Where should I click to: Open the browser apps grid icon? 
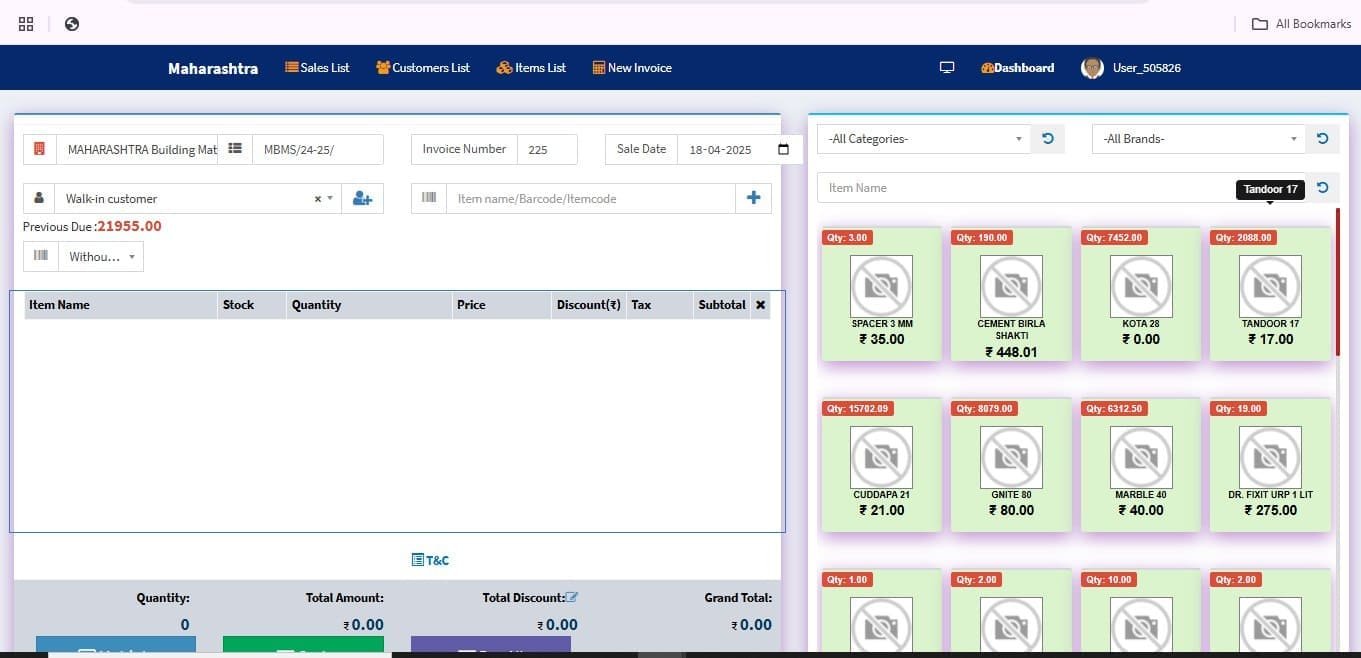(x=26, y=24)
